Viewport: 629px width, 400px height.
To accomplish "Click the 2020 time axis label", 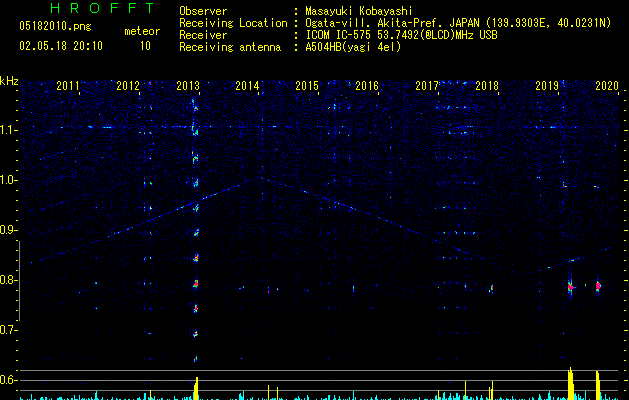I will [607, 86].
